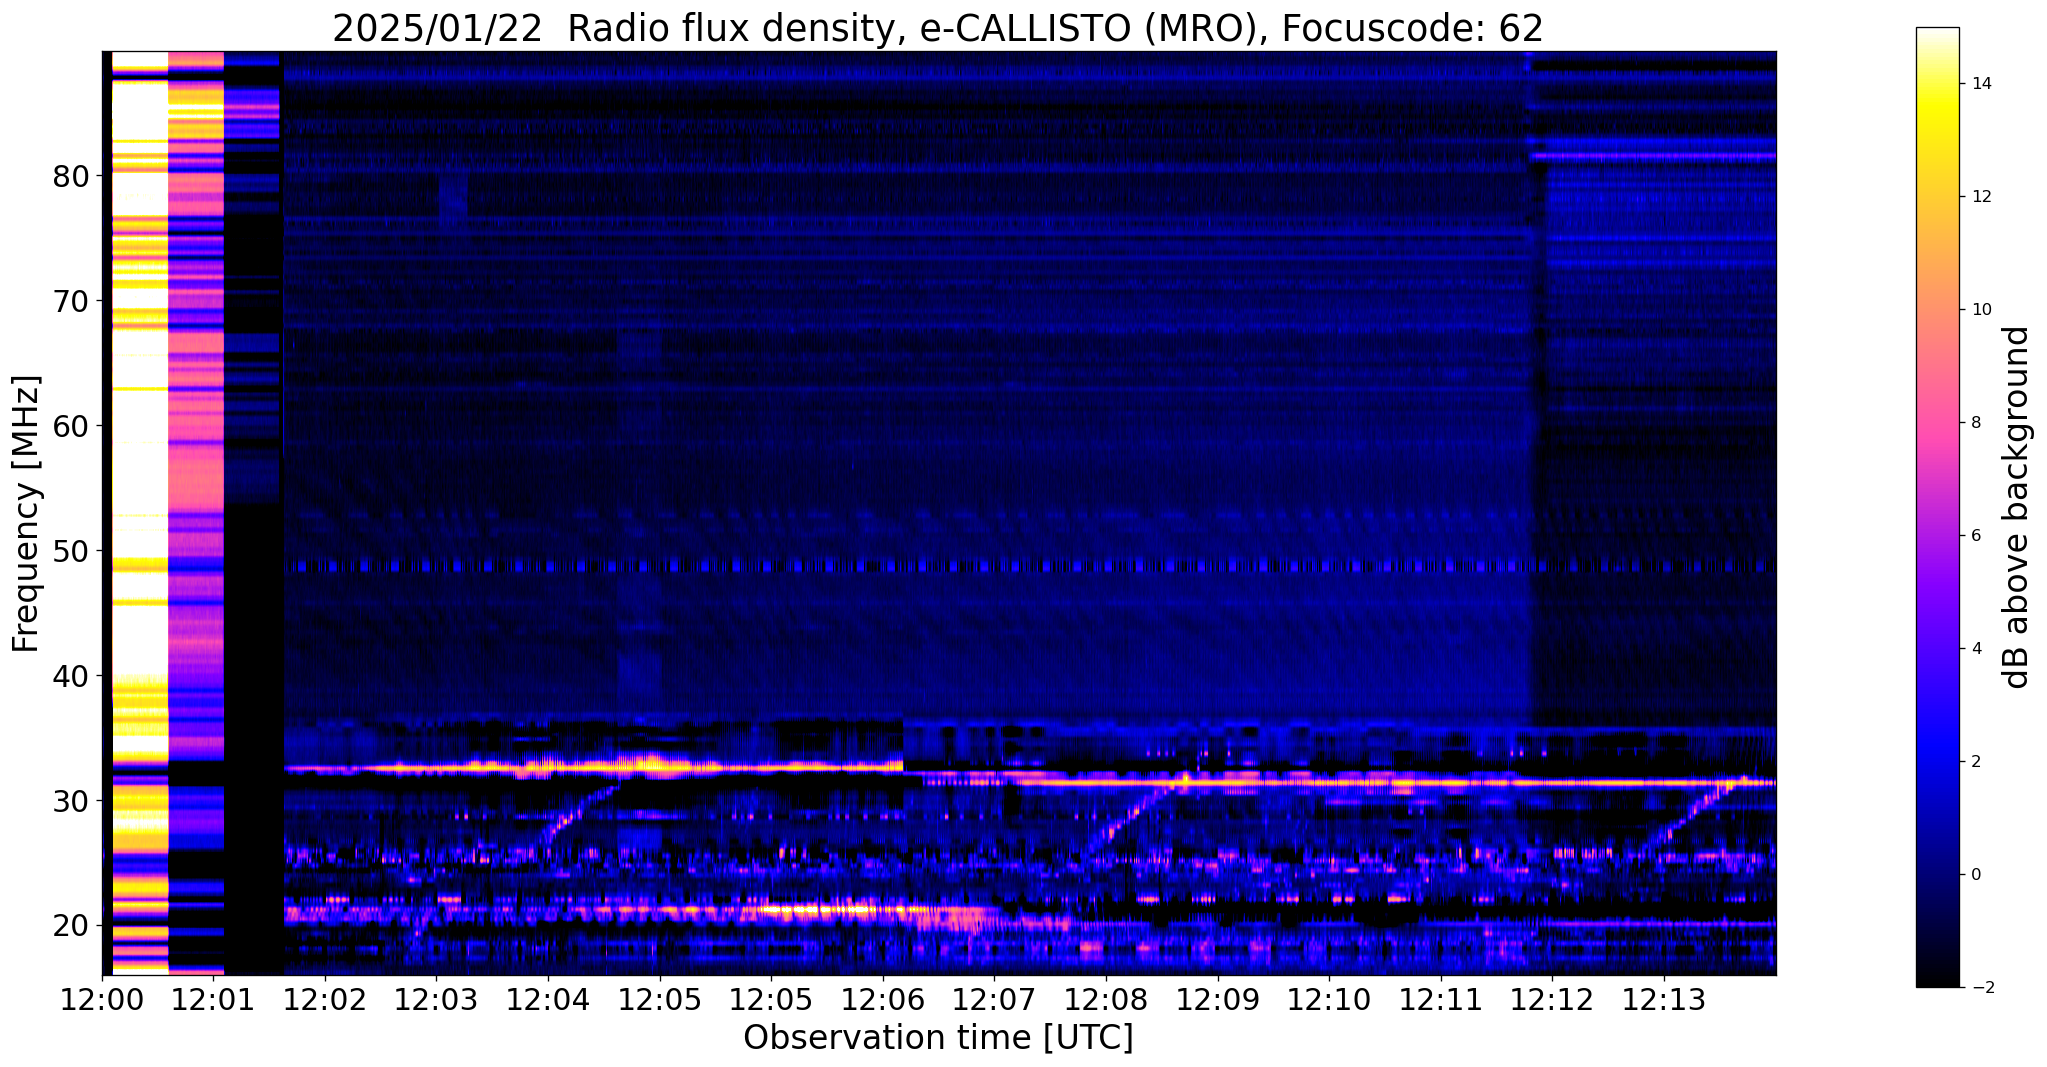
Task: Click the 'Observation time [UTC]' x-axis label
Action: coord(938,1038)
